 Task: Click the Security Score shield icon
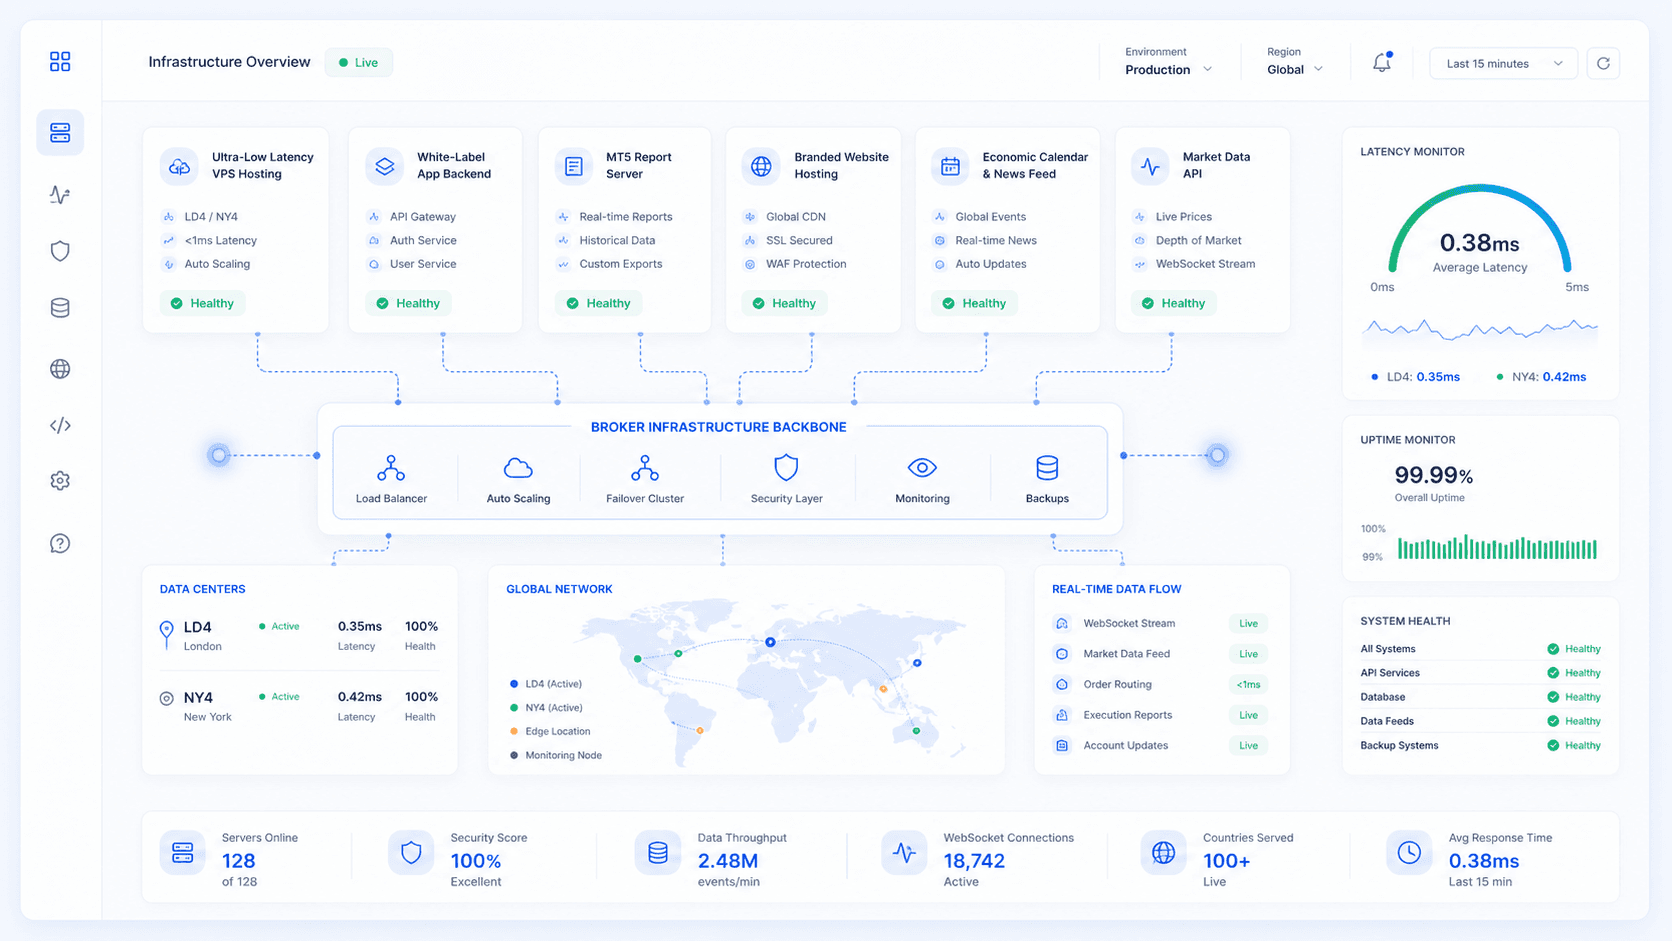pyautogui.click(x=411, y=853)
